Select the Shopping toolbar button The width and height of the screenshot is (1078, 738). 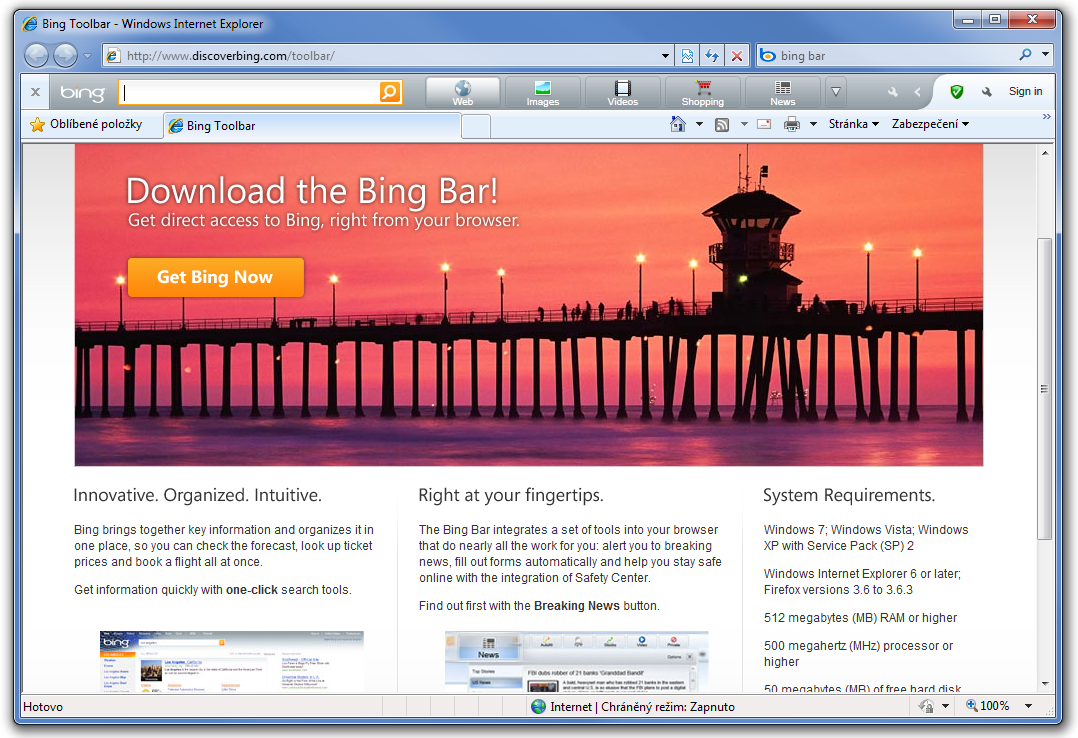point(703,92)
